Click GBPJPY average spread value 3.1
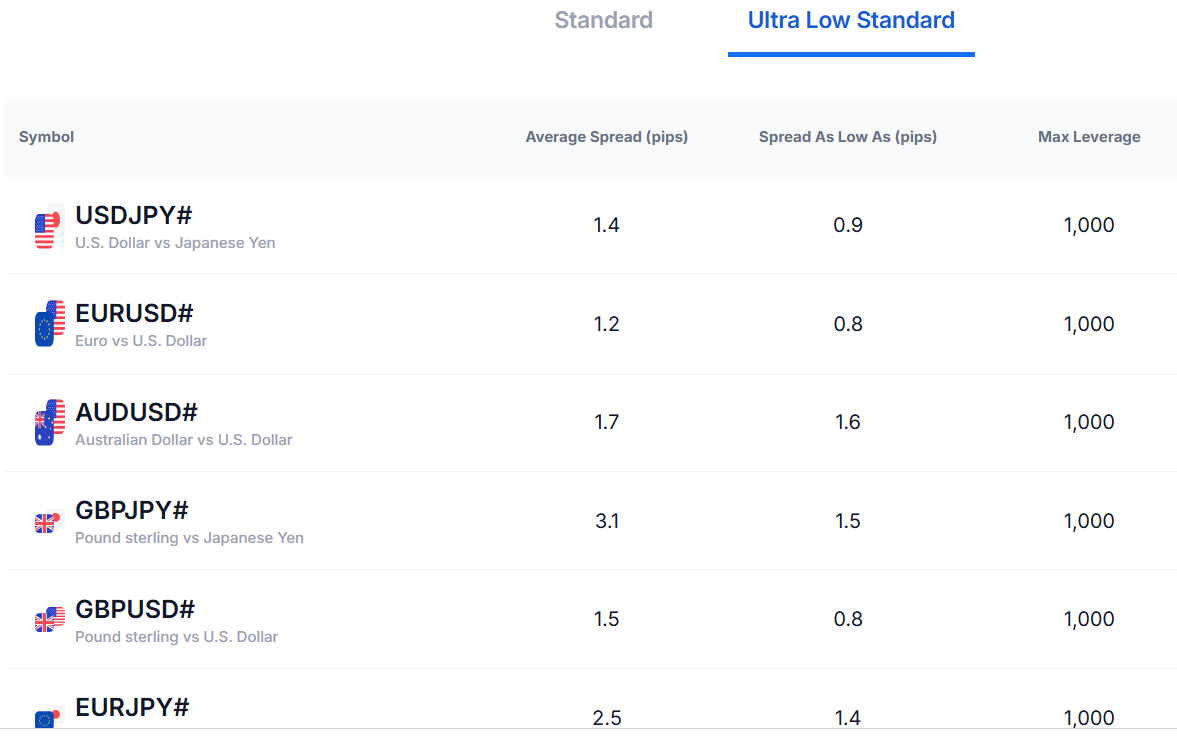 (x=606, y=521)
